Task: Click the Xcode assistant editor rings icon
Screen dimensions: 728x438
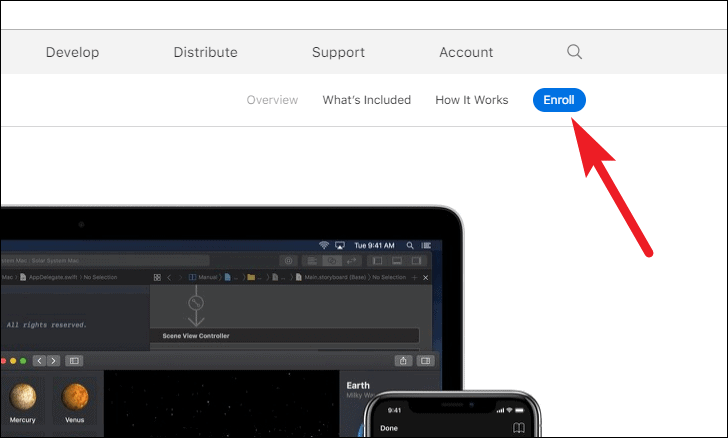Action: coord(332,261)
